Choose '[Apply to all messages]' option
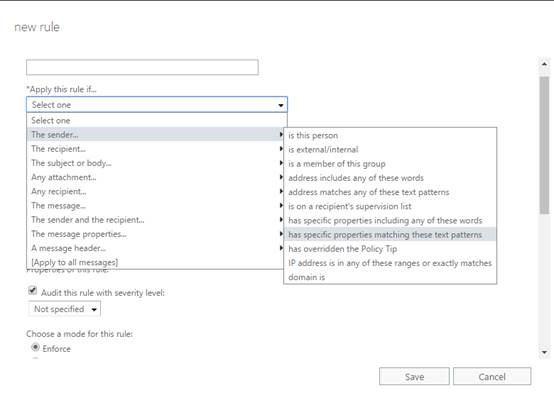 155,262
